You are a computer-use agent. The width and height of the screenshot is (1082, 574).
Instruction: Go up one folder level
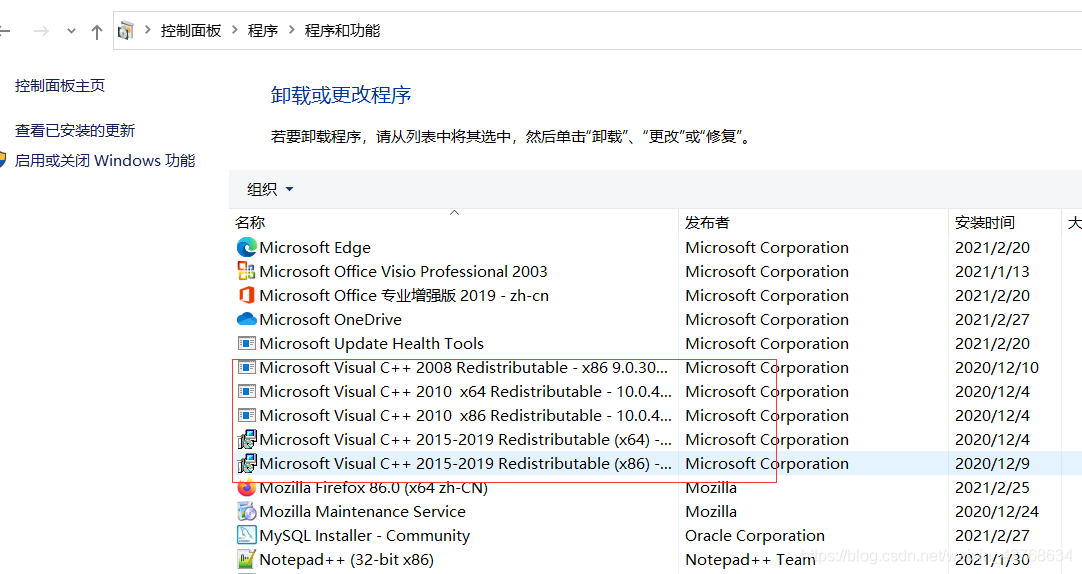coord(97,31)
